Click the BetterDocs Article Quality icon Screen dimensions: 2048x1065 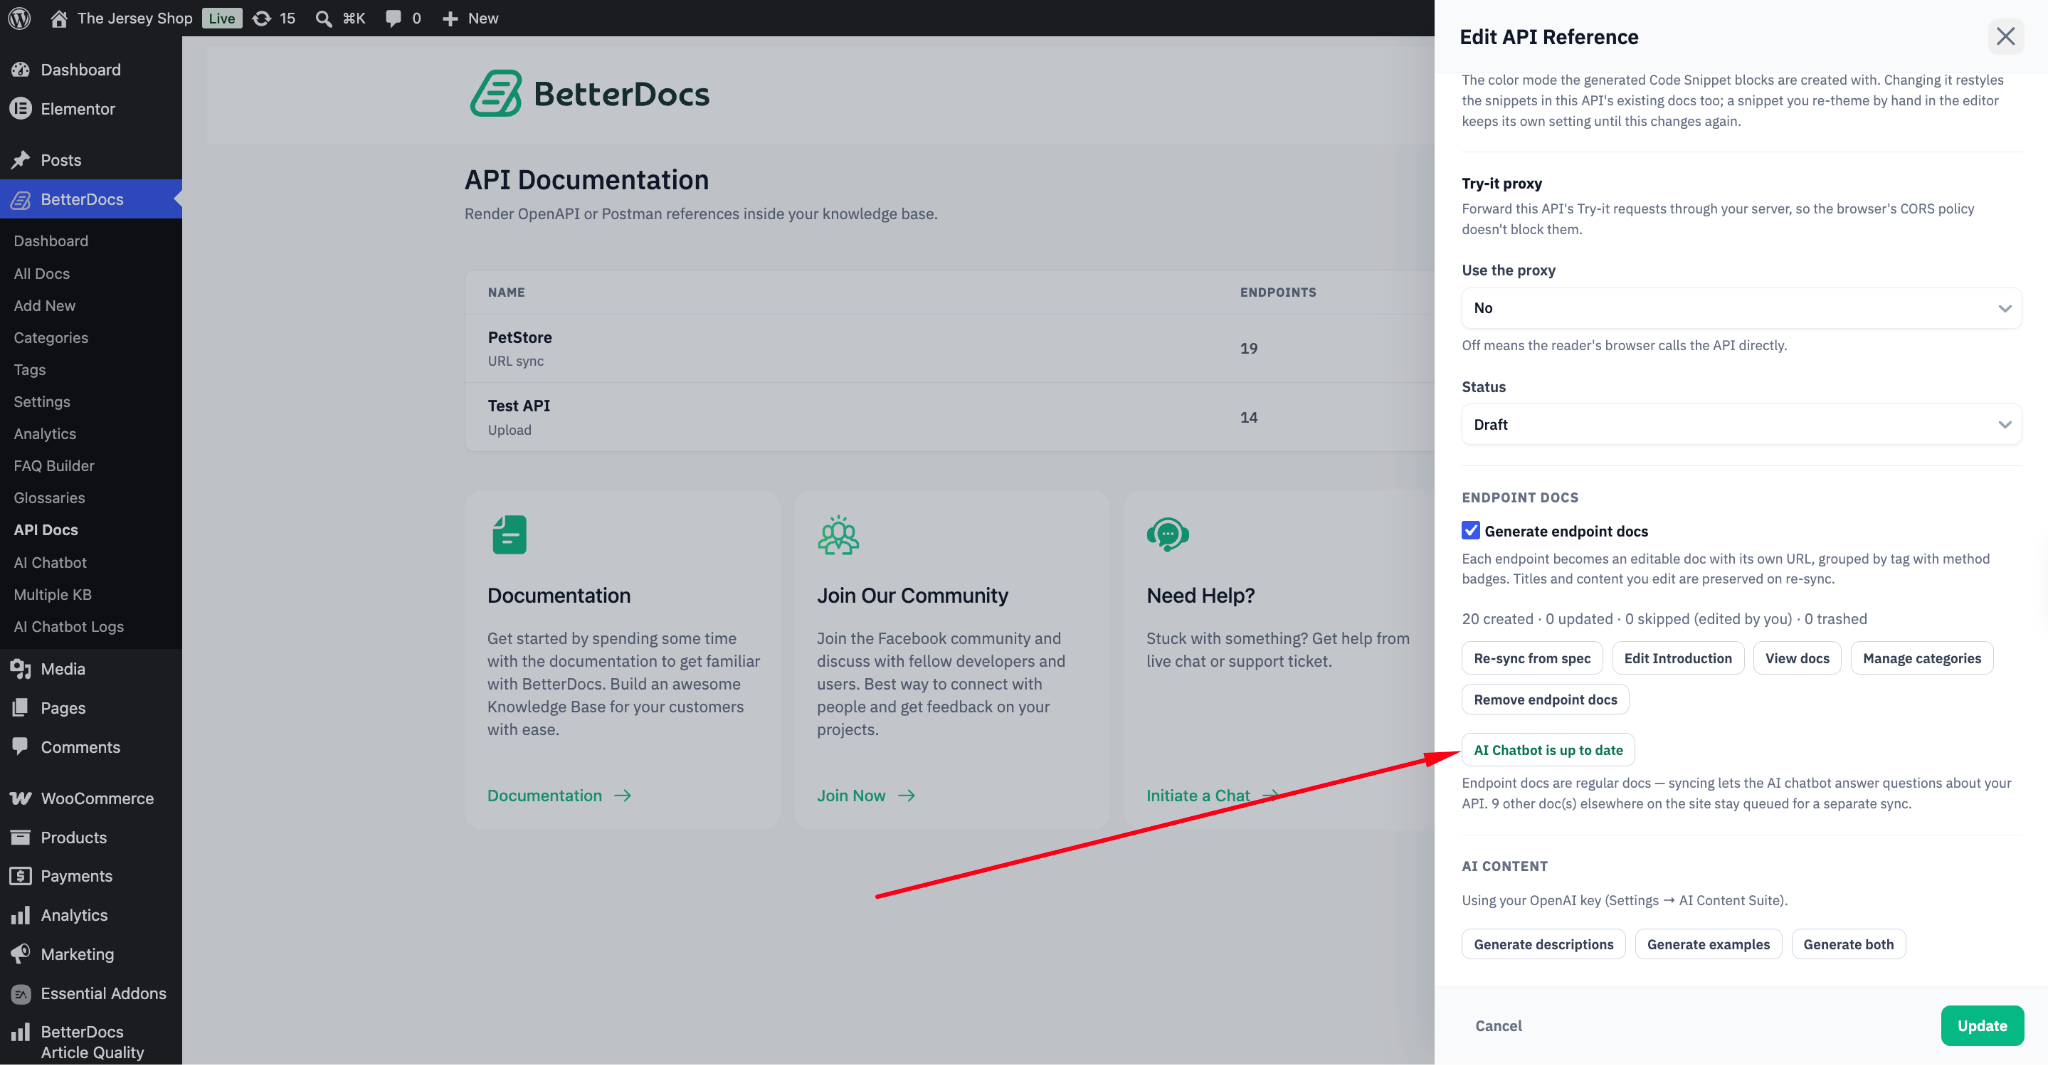[x=20, y=1032]
